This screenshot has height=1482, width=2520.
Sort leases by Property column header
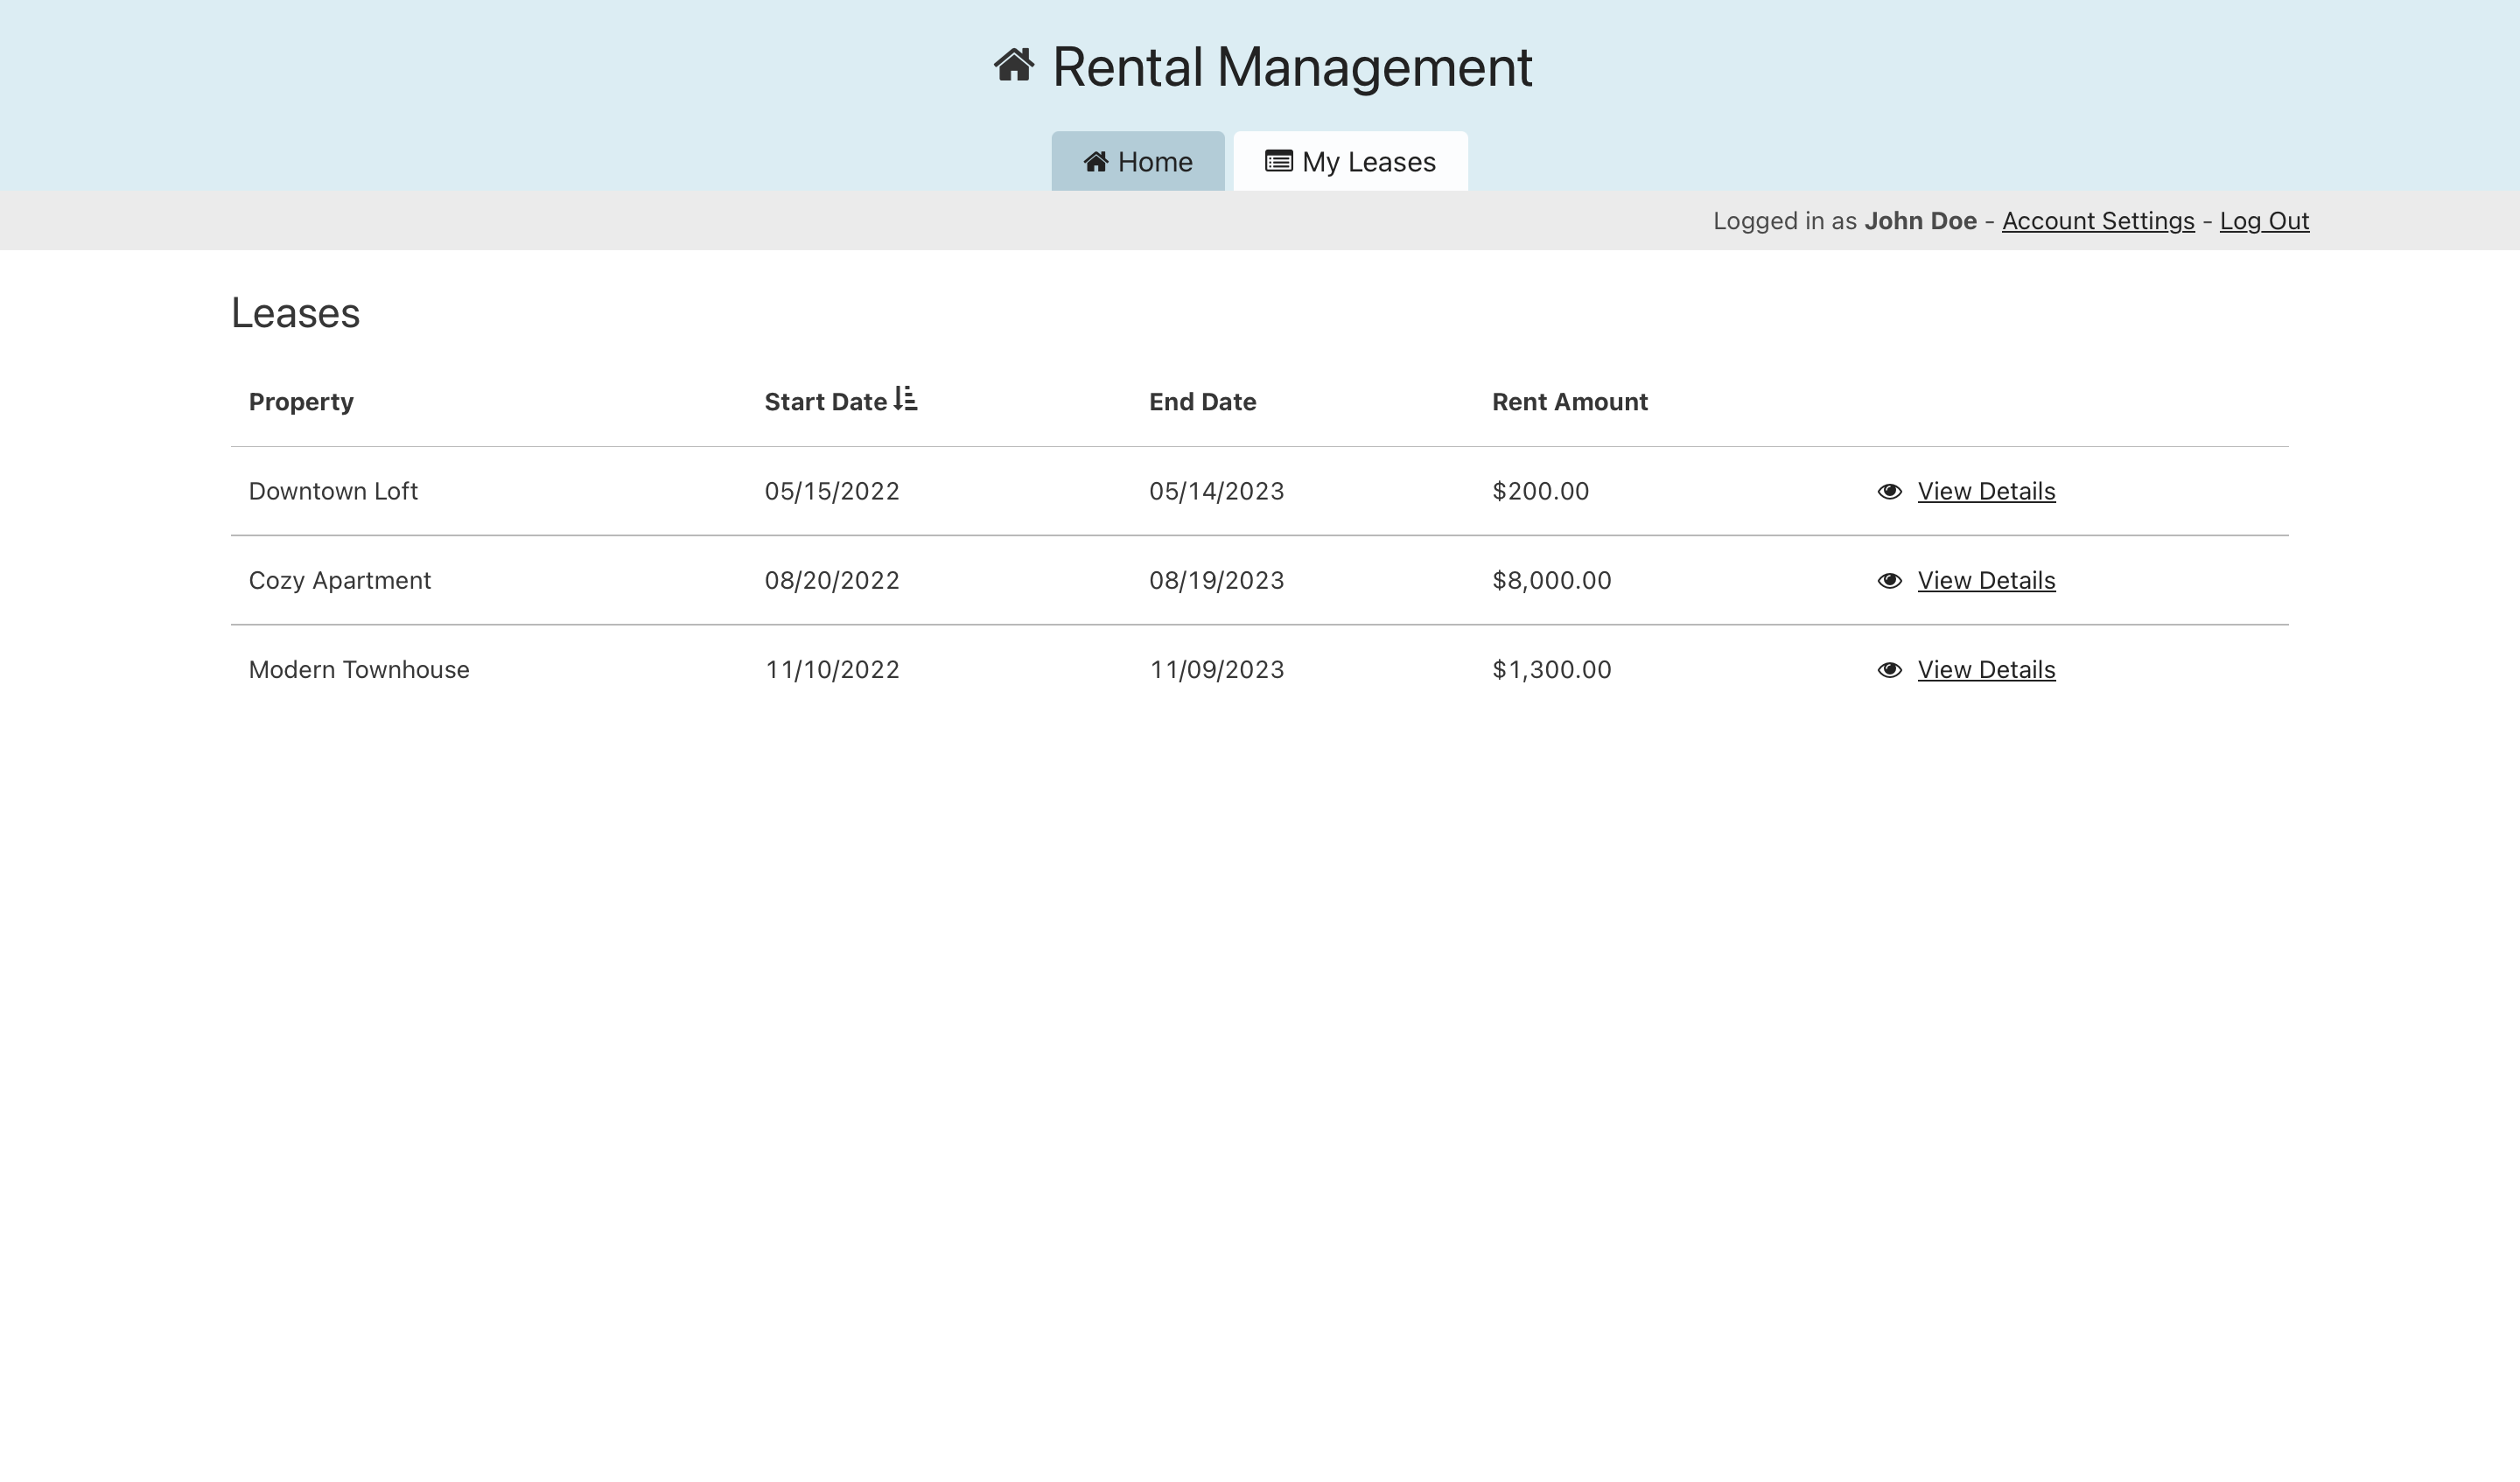pos(301,402)
